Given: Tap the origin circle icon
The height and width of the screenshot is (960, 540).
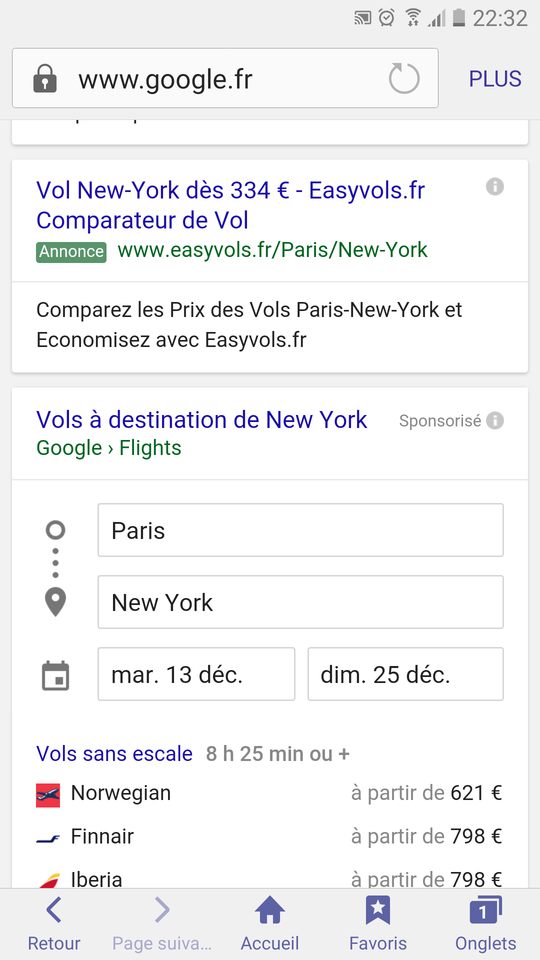Looking at the screenshot, I should 55,530.
